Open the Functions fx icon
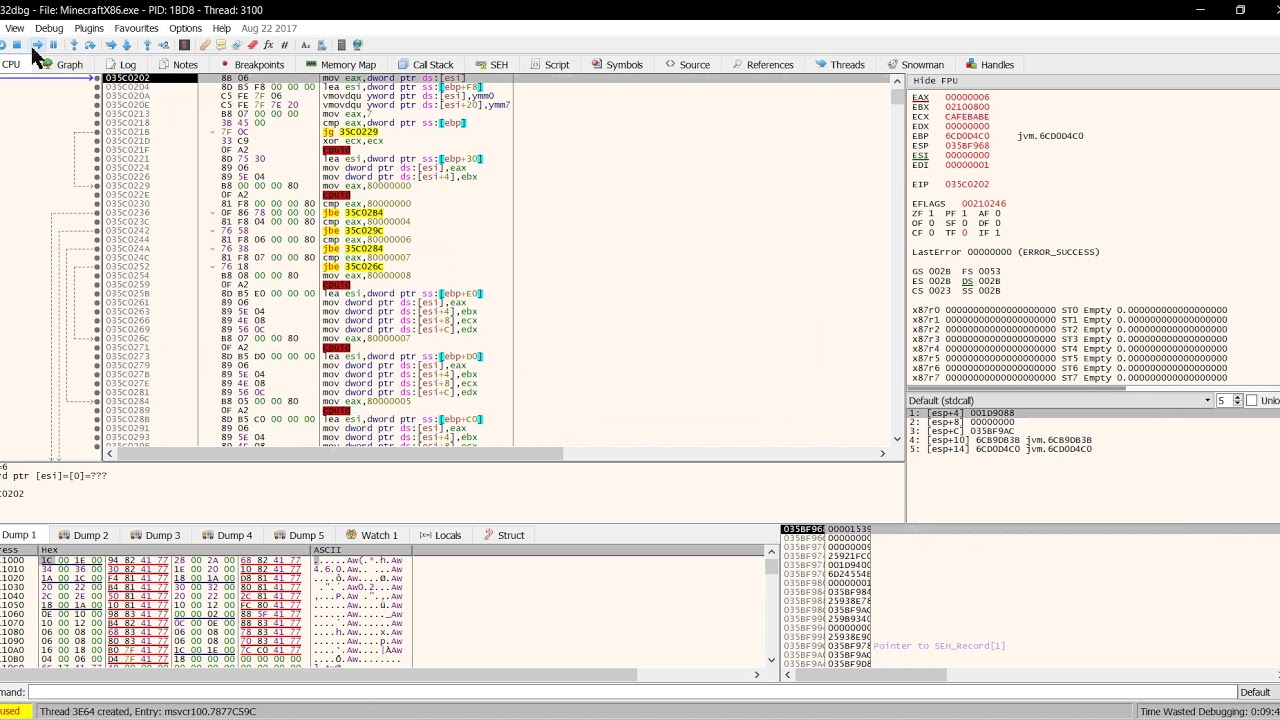The image size is (1280, 720). (x=268, y=45)
